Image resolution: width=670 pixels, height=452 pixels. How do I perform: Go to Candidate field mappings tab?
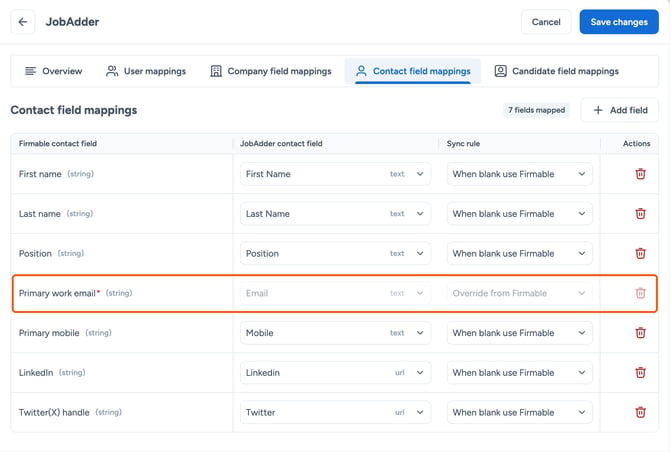556,71
